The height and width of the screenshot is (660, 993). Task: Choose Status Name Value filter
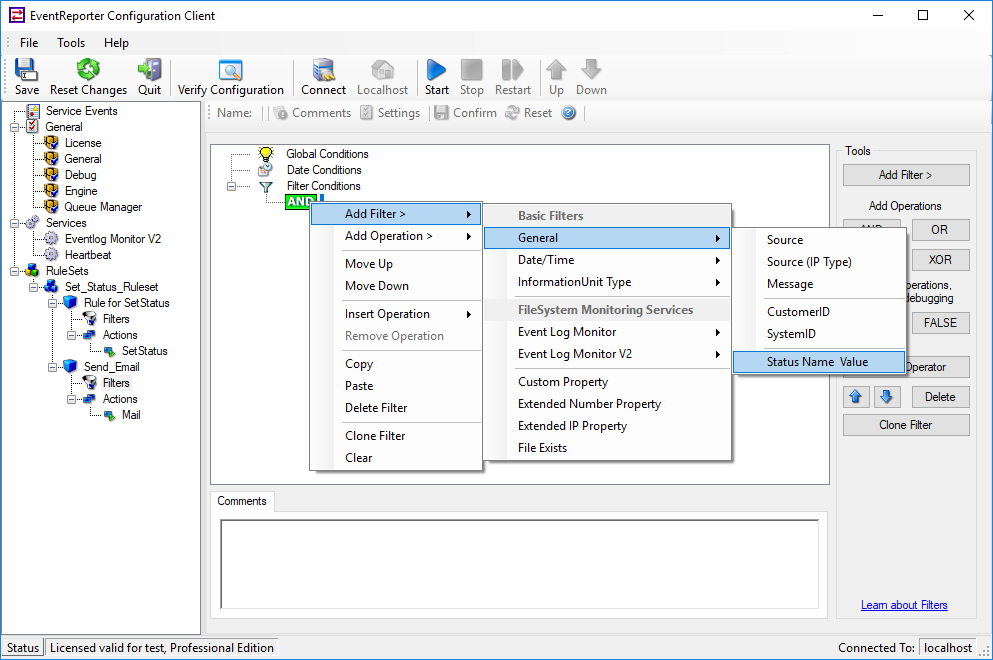click(819, 362)
